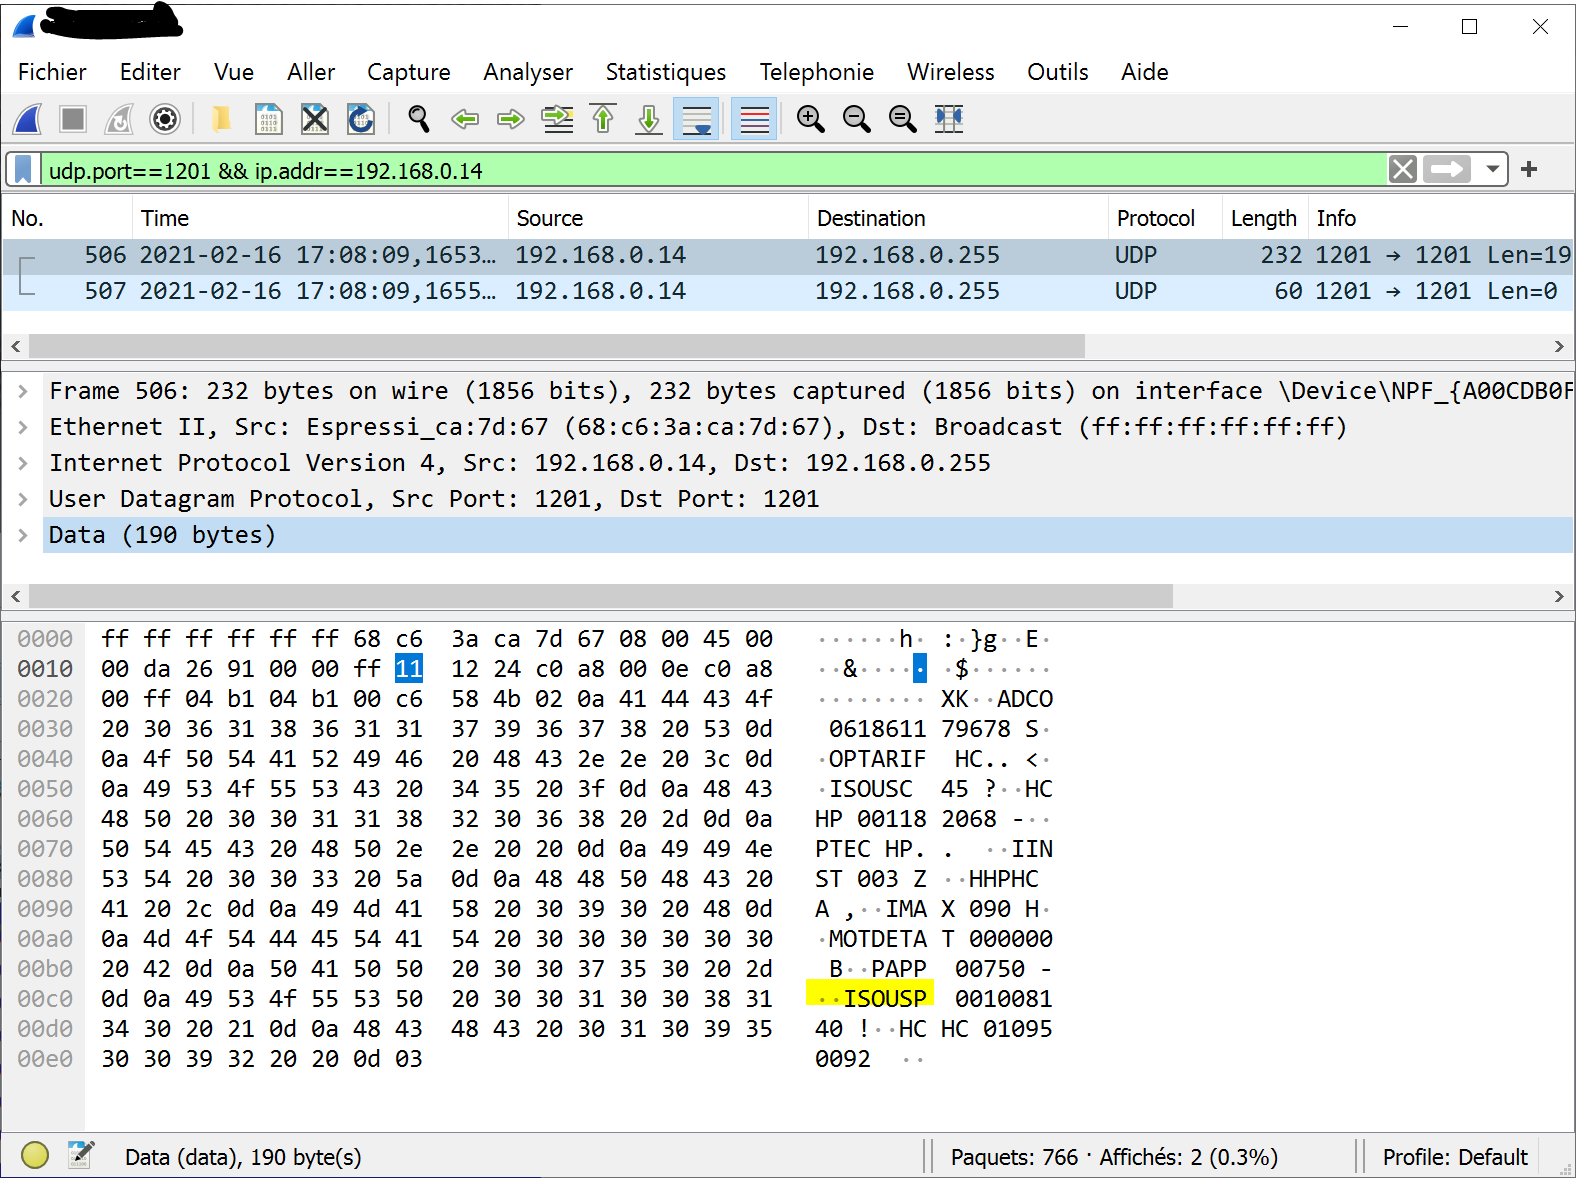This screenshot has width=1576, height=1178.
Task: Open the Aller menu
Action: pos(311,72)
